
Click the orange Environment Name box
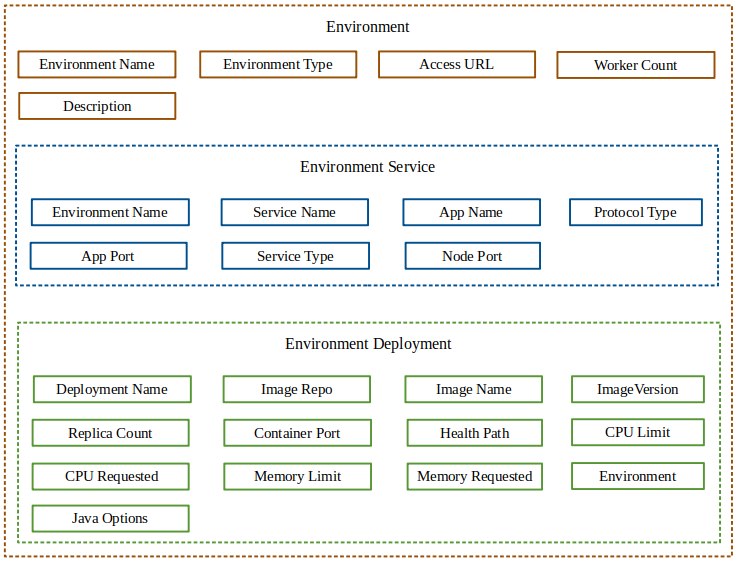(97, 65)
